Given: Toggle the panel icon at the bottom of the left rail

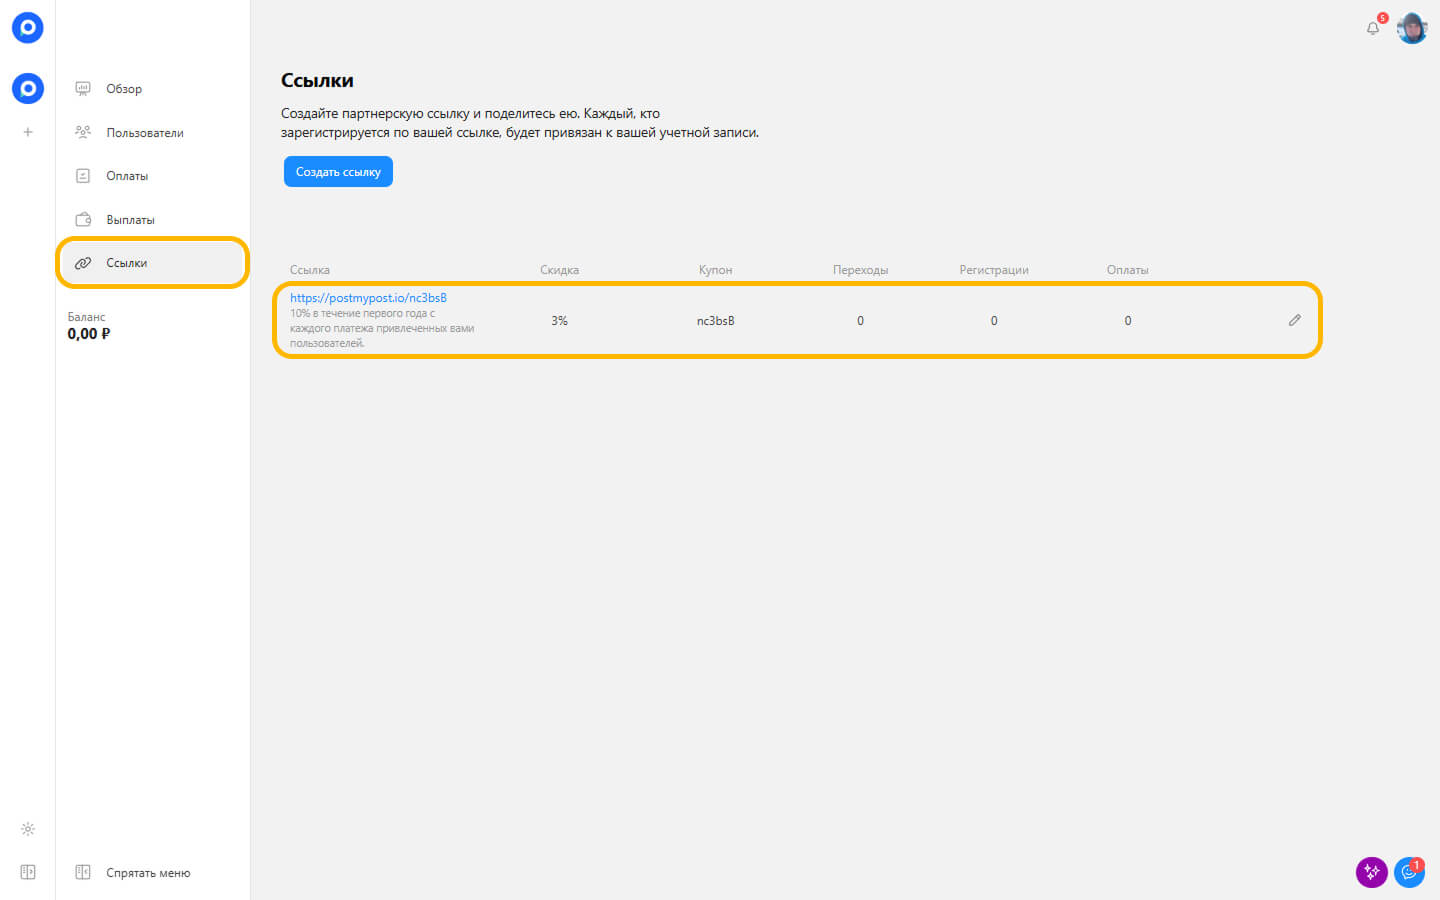Looking at the screenshot, I should pos(28,872).
